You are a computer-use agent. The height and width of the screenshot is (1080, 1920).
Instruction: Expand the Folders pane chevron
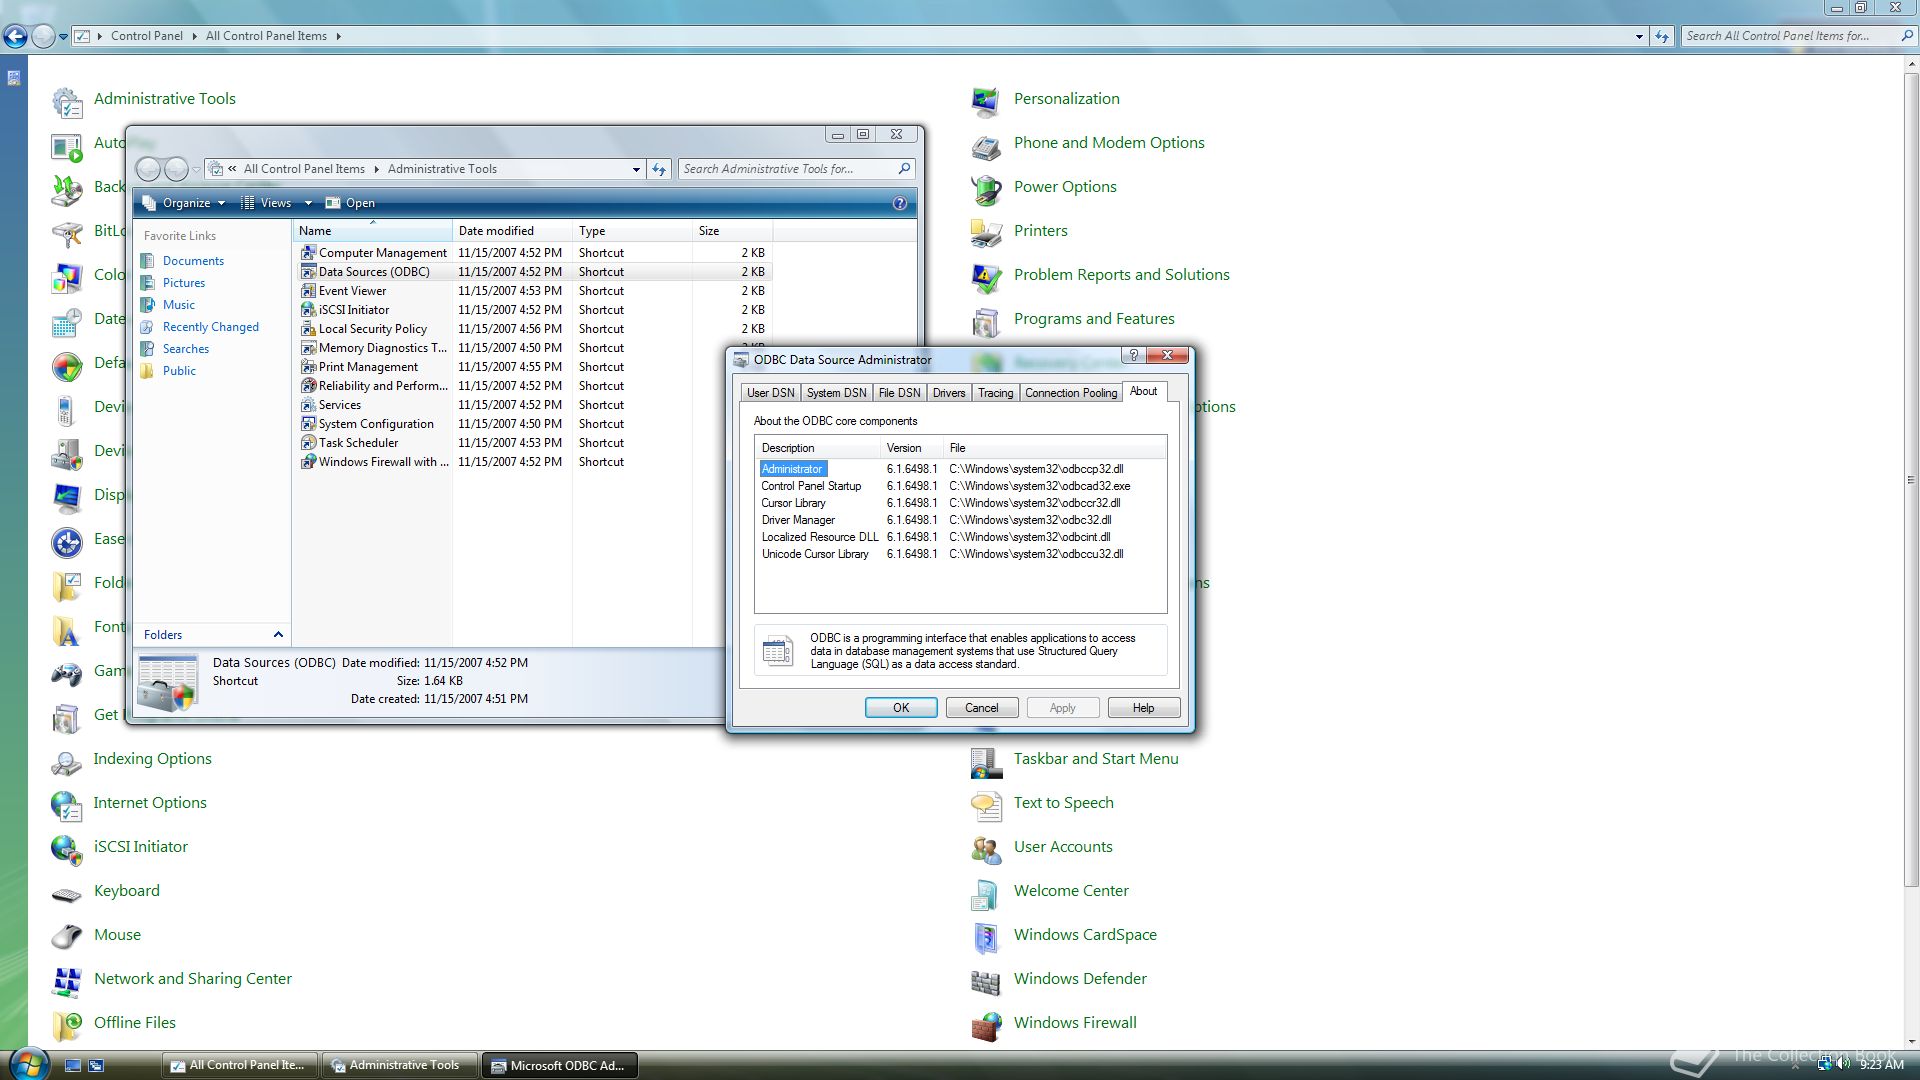pos(278,635)
